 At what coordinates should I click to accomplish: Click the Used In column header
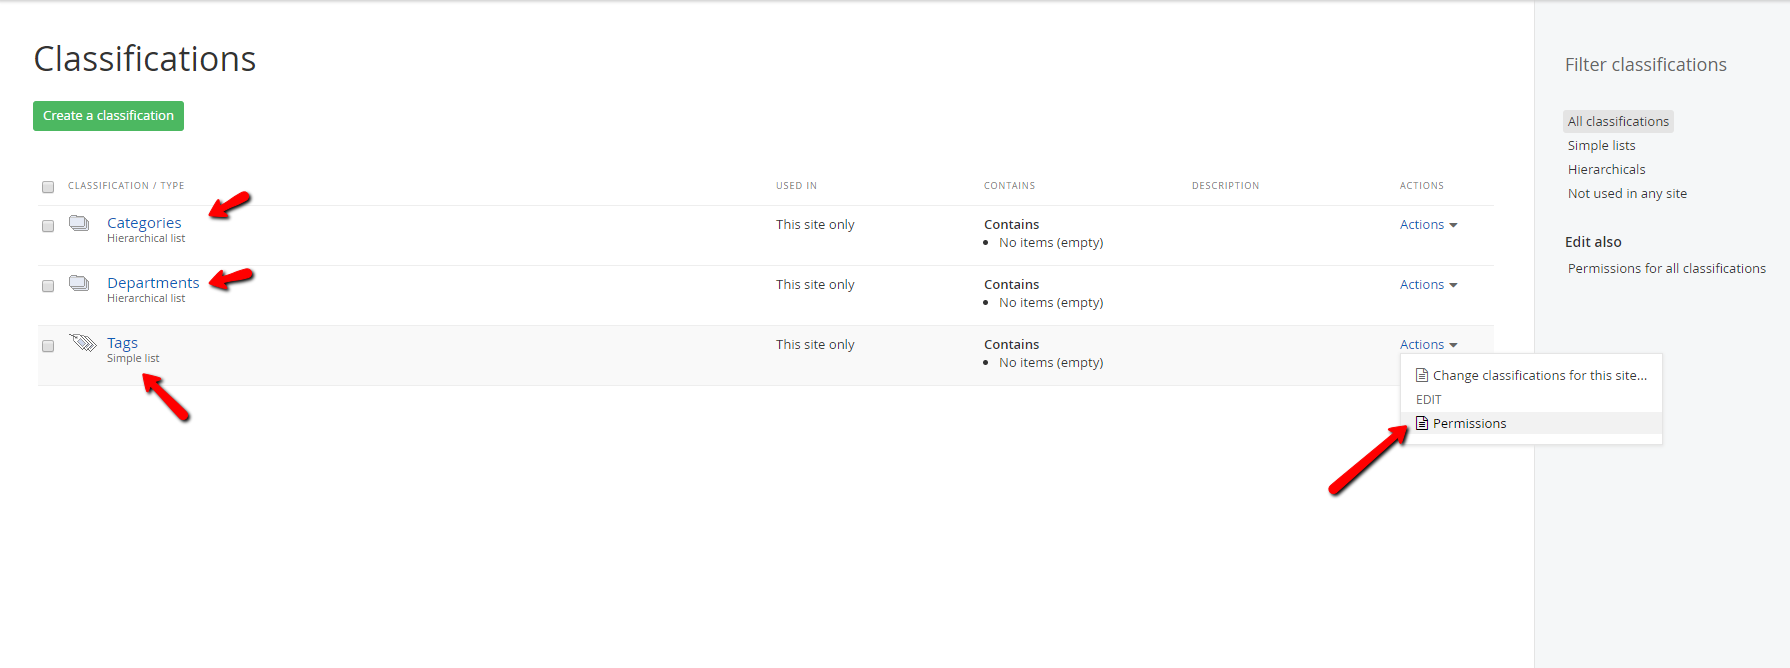(x=796, y=186)
